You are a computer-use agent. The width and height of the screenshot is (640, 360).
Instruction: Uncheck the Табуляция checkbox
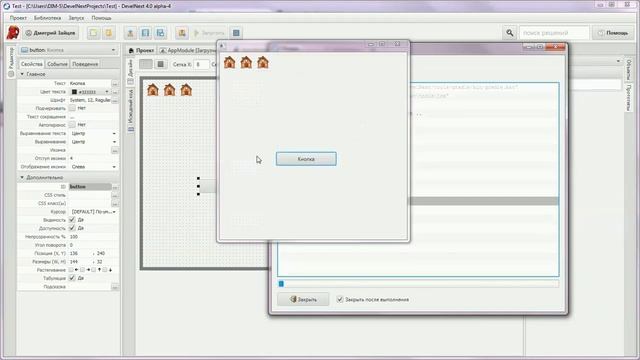click(x=72, y=278)
